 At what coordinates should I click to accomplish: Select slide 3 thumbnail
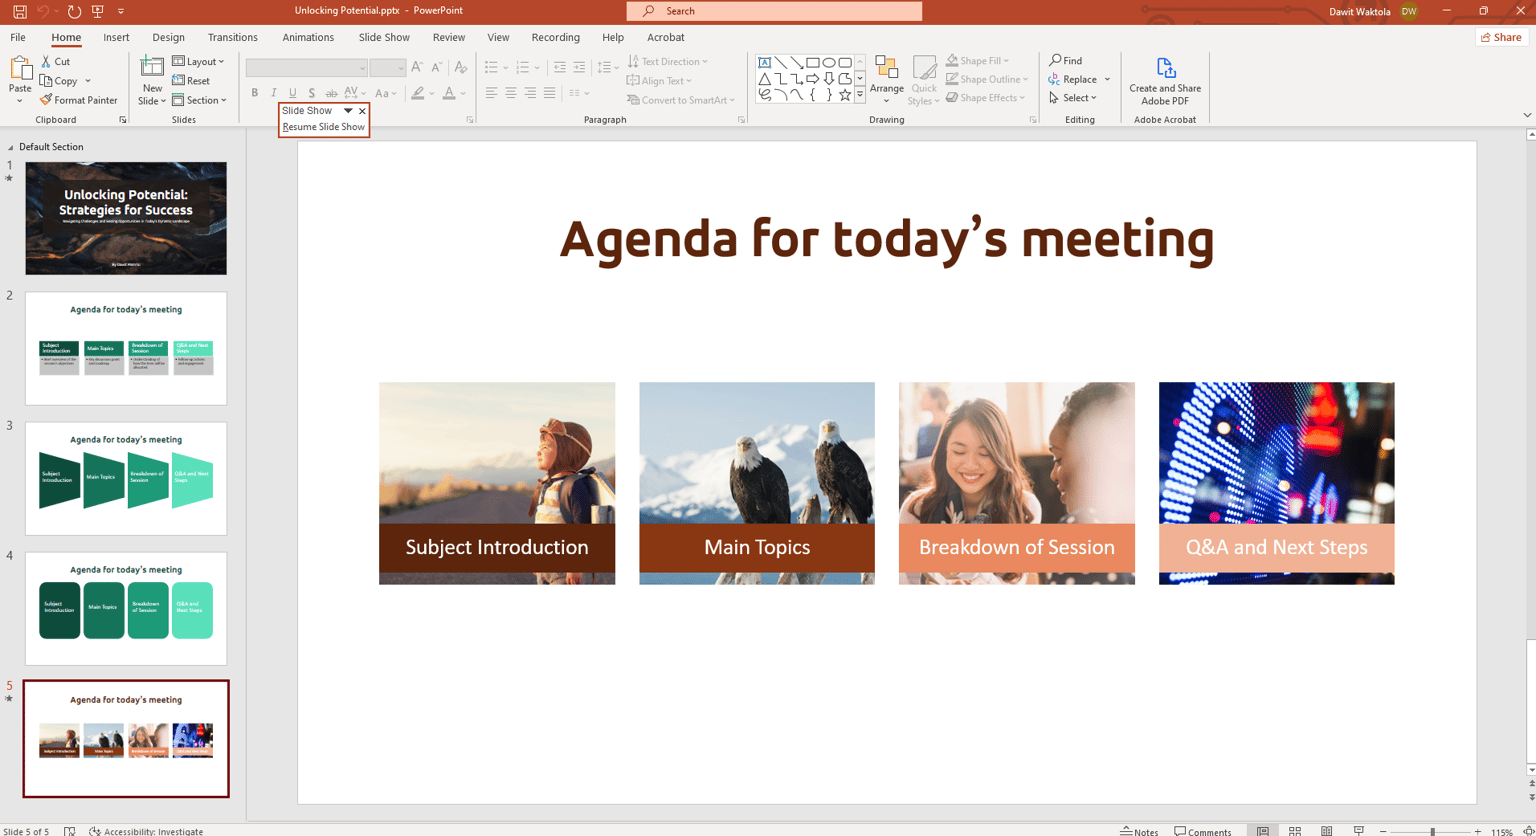(126, 478)
